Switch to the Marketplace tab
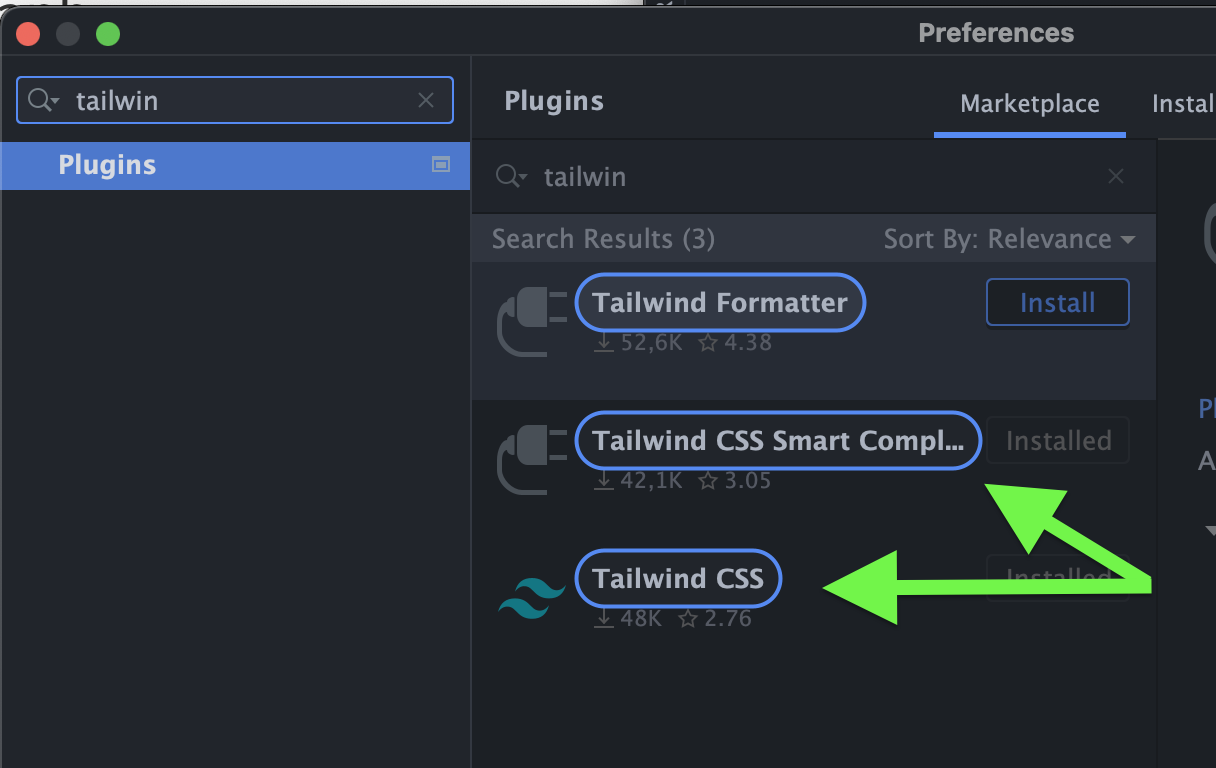This screenshot has width=1216, height=768. click(1029, 104)
